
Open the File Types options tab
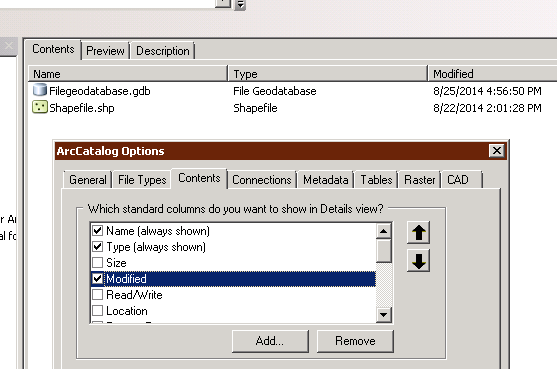coord(142,180)
